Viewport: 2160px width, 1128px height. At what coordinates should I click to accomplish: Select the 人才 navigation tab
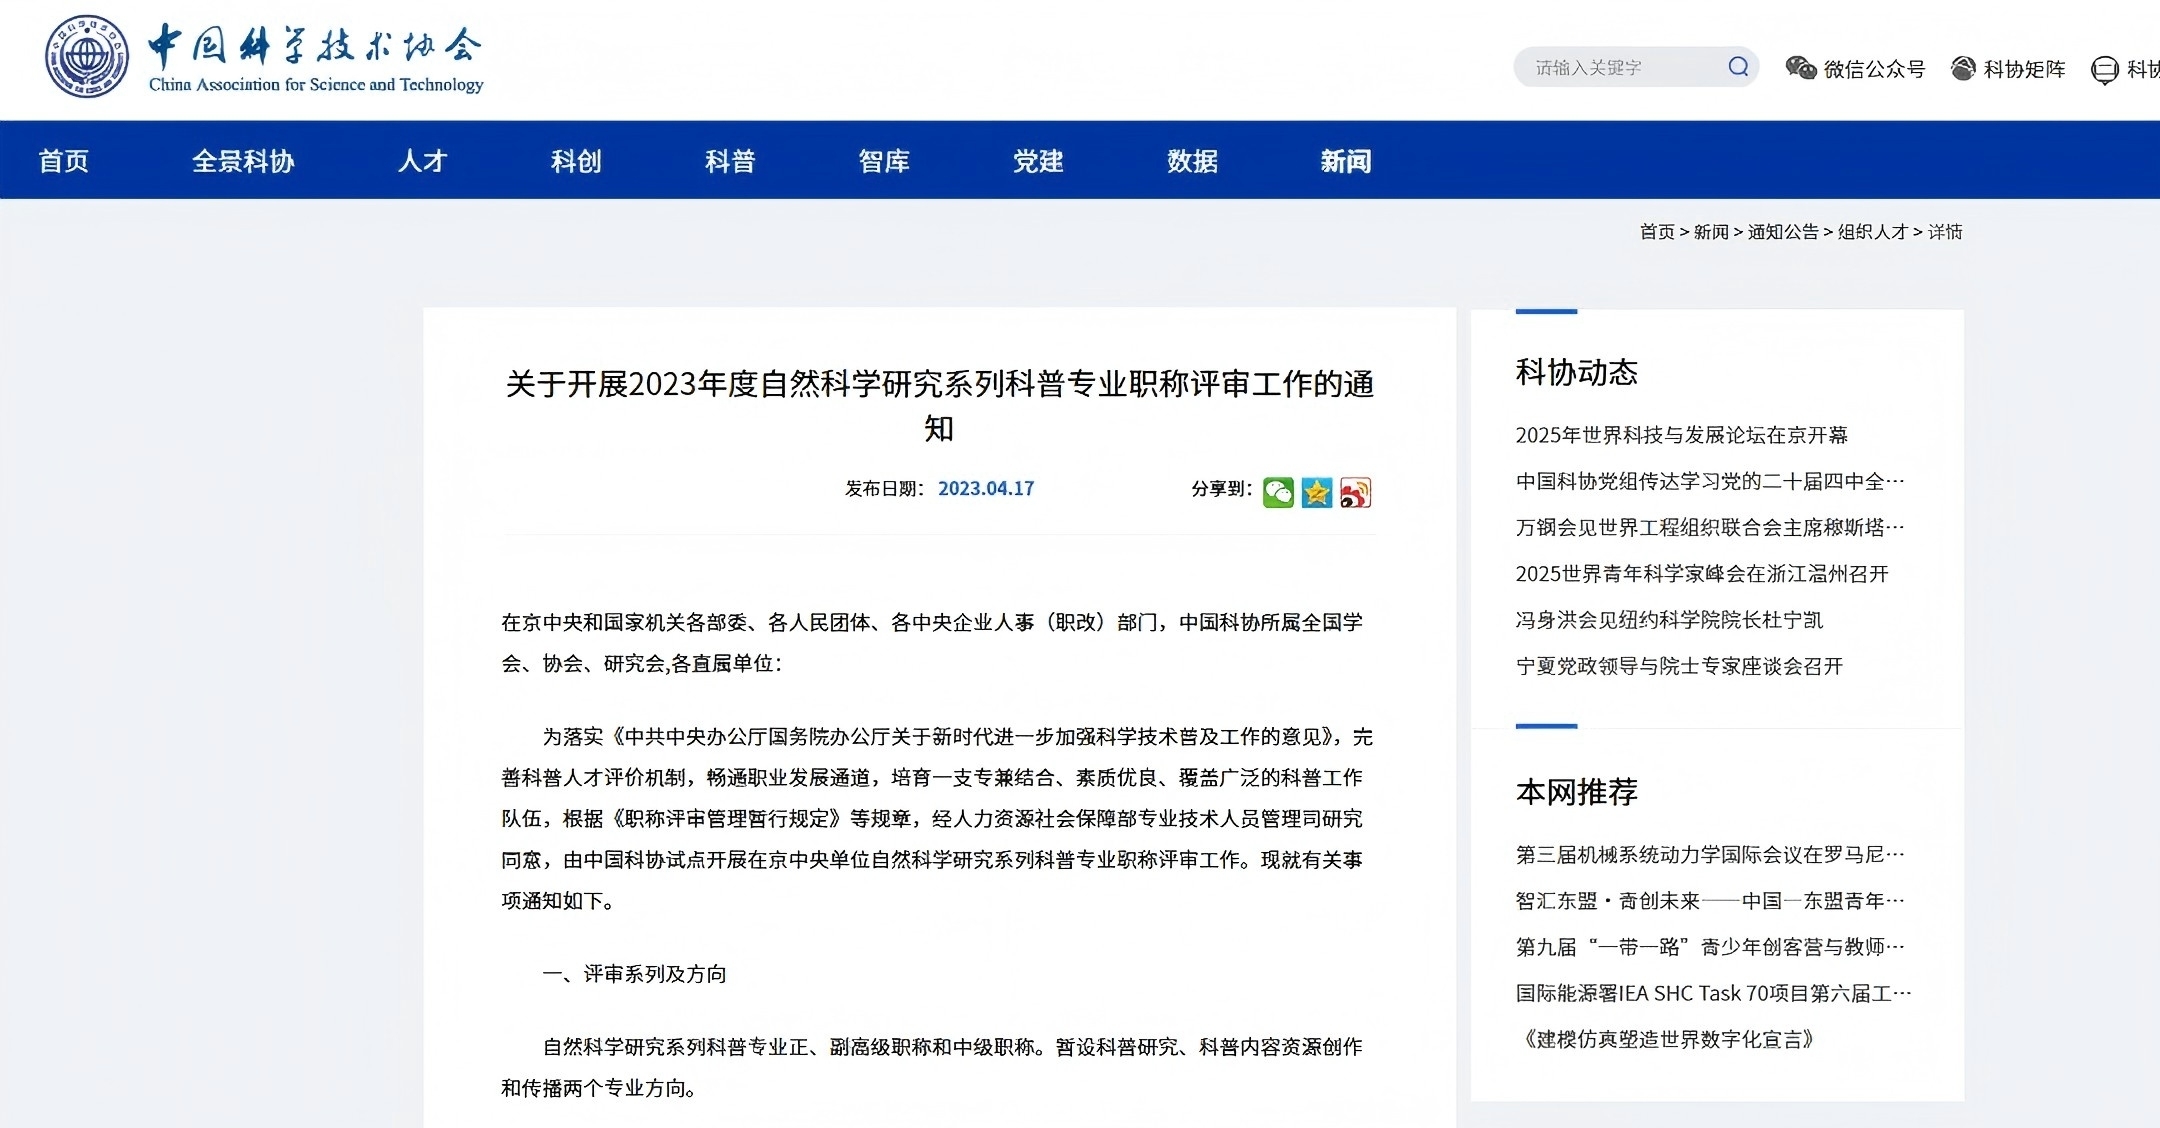point(422,161)
